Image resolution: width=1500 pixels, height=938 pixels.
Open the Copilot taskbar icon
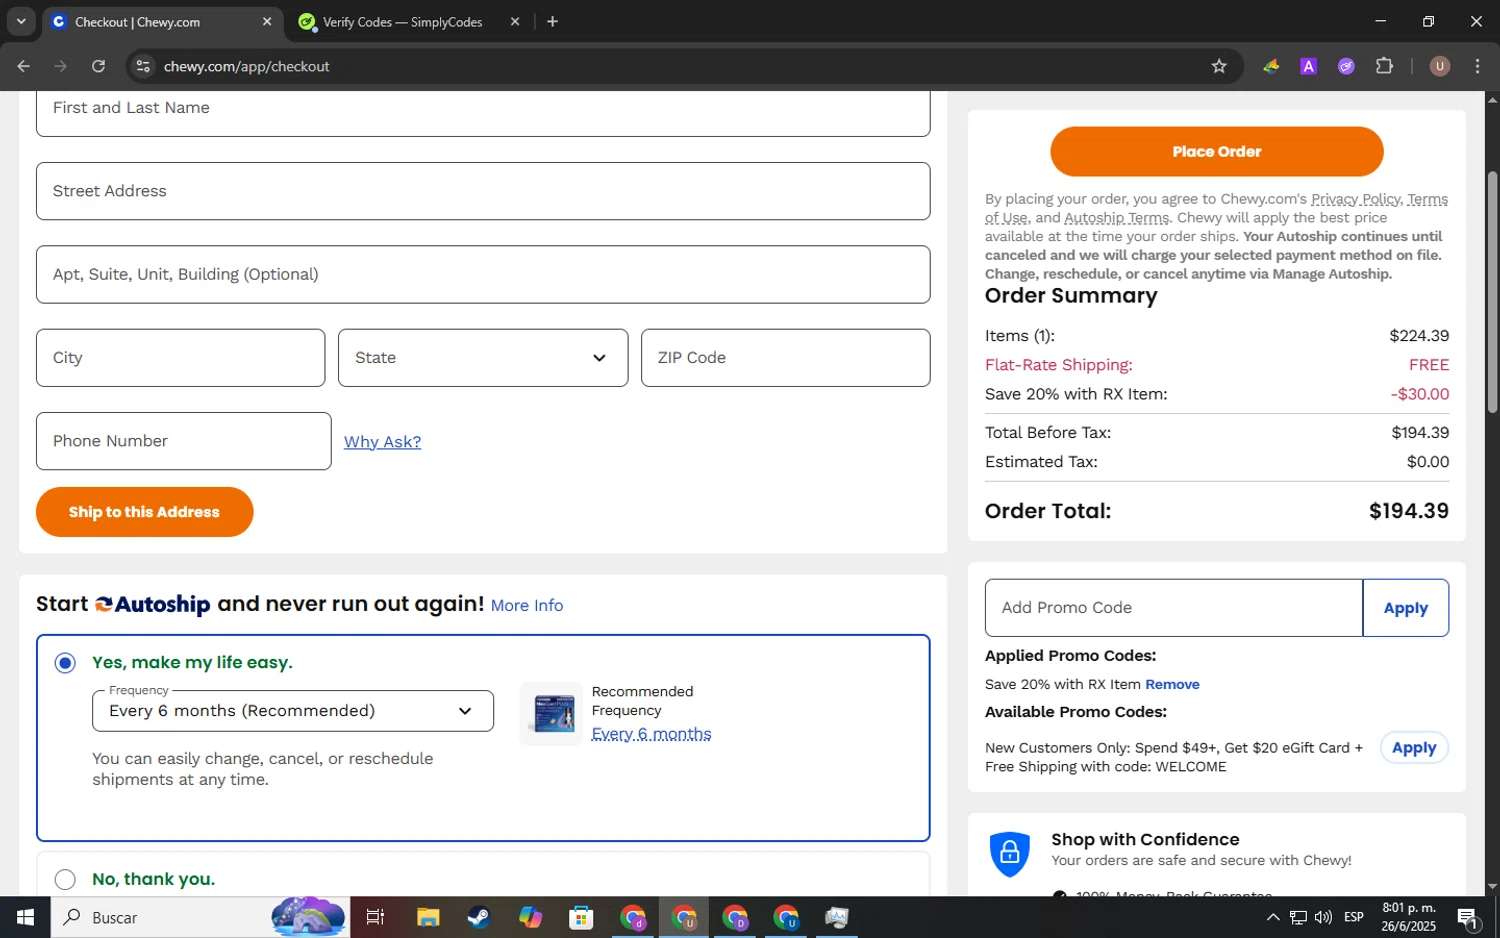530,917
